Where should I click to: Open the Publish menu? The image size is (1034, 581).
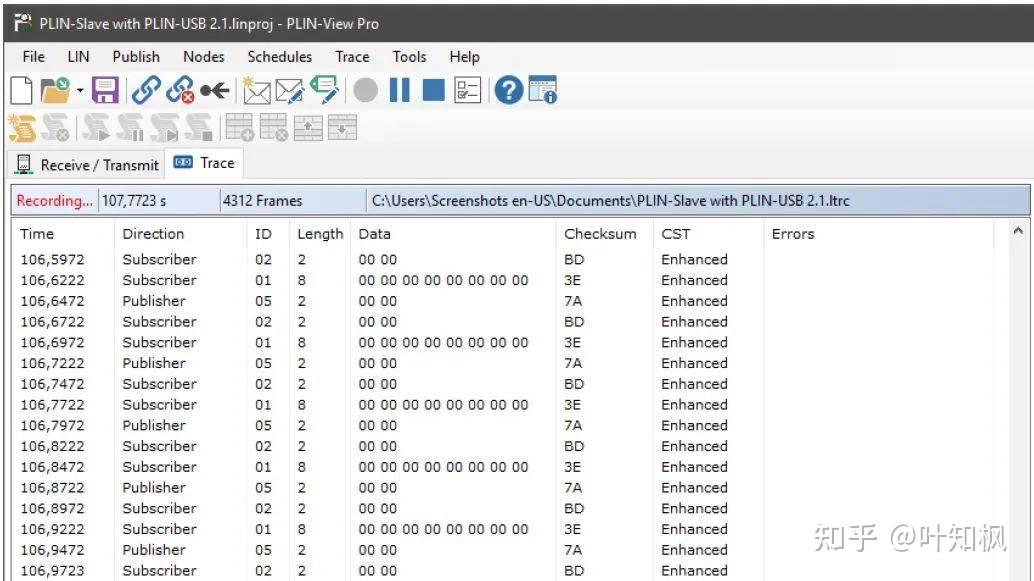[136, 57]
